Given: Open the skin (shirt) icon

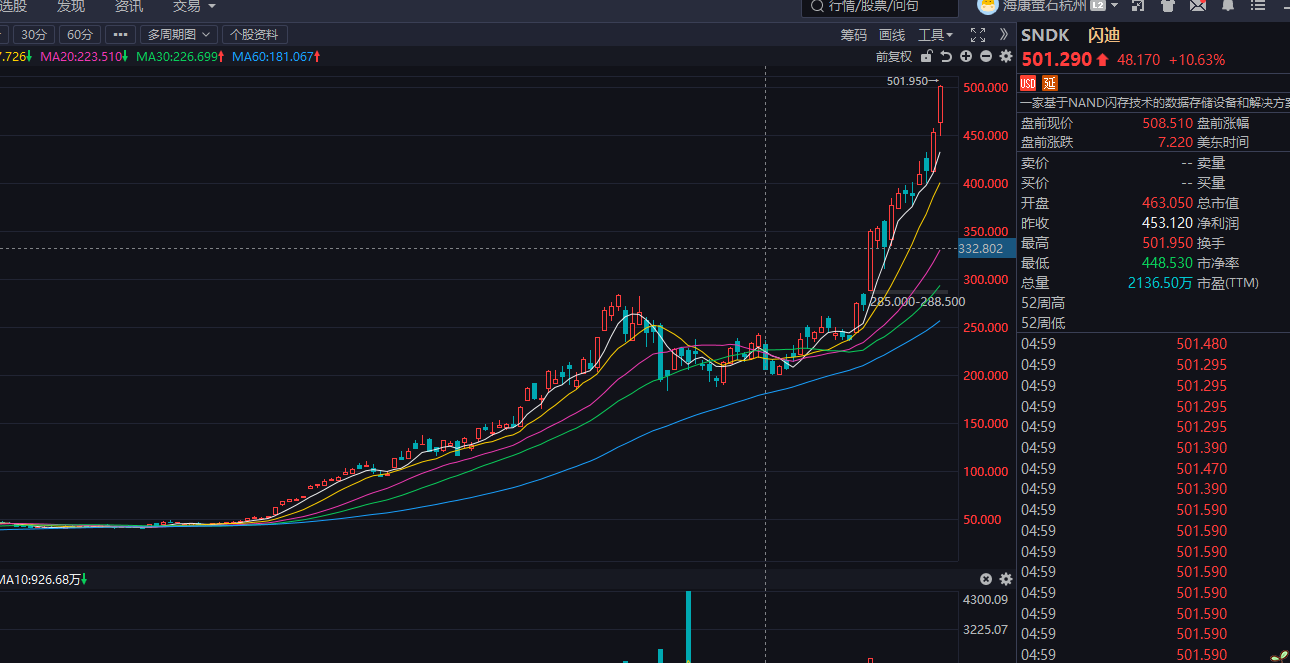Looking at the screenshot, I should (1168, 6).
